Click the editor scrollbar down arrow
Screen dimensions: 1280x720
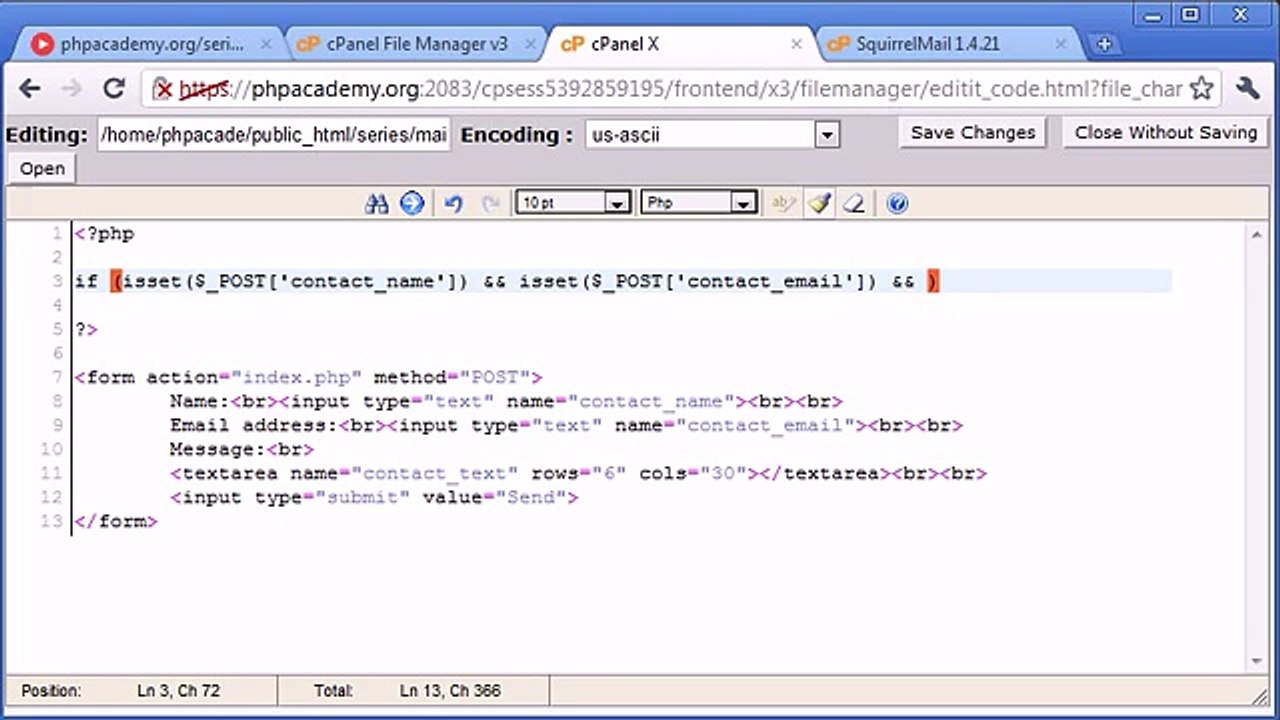(x=1257, y=661)
